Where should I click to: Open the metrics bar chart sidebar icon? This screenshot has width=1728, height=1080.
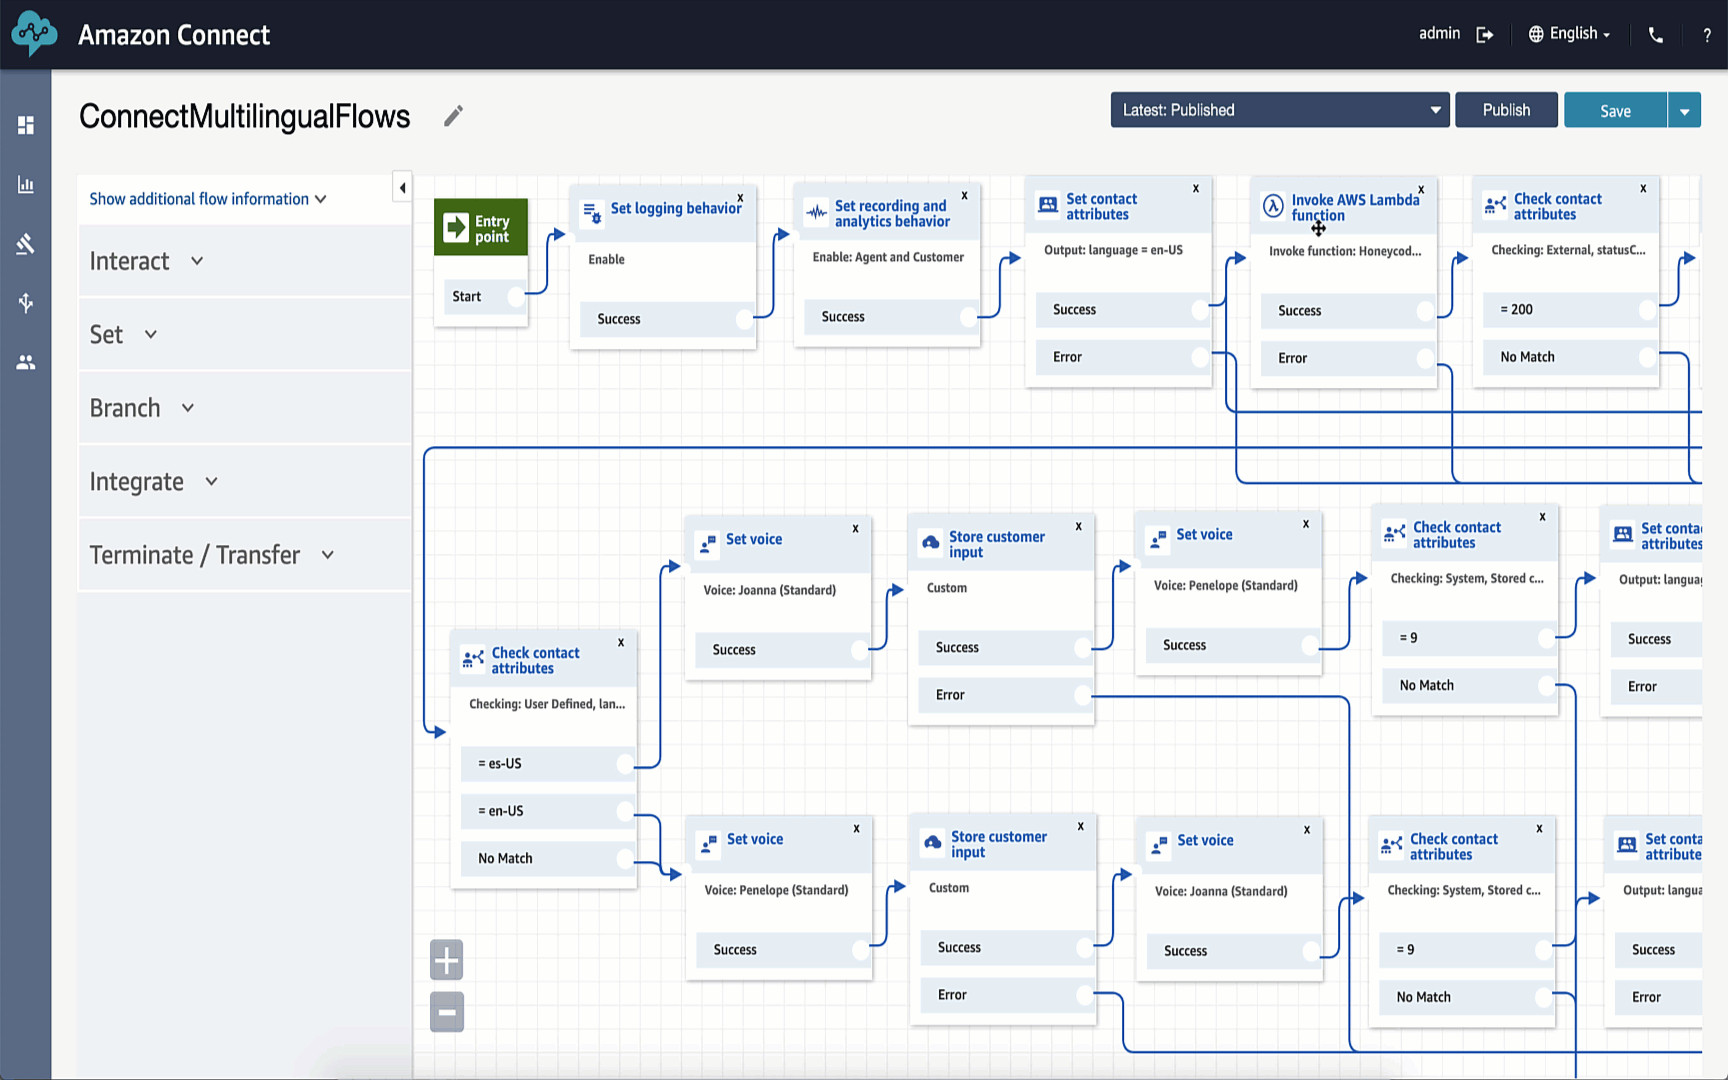(x=26, y=185)
